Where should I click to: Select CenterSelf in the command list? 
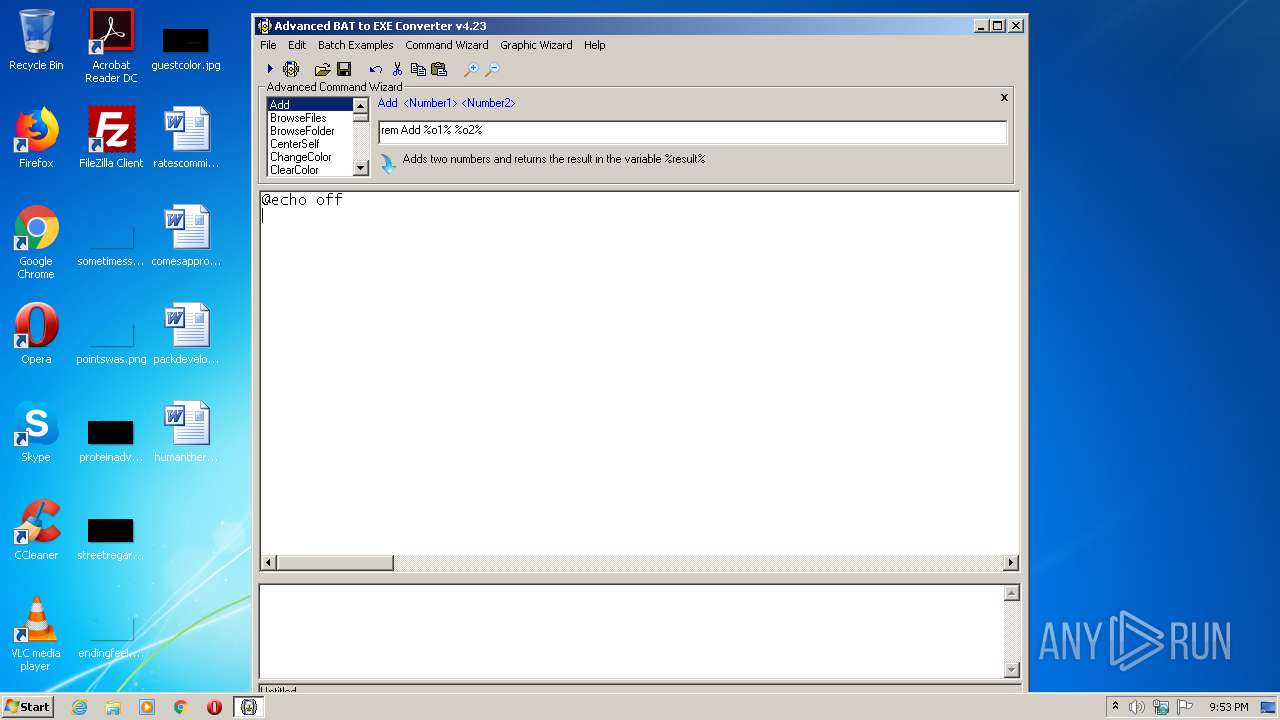click(x=310, y=144)
